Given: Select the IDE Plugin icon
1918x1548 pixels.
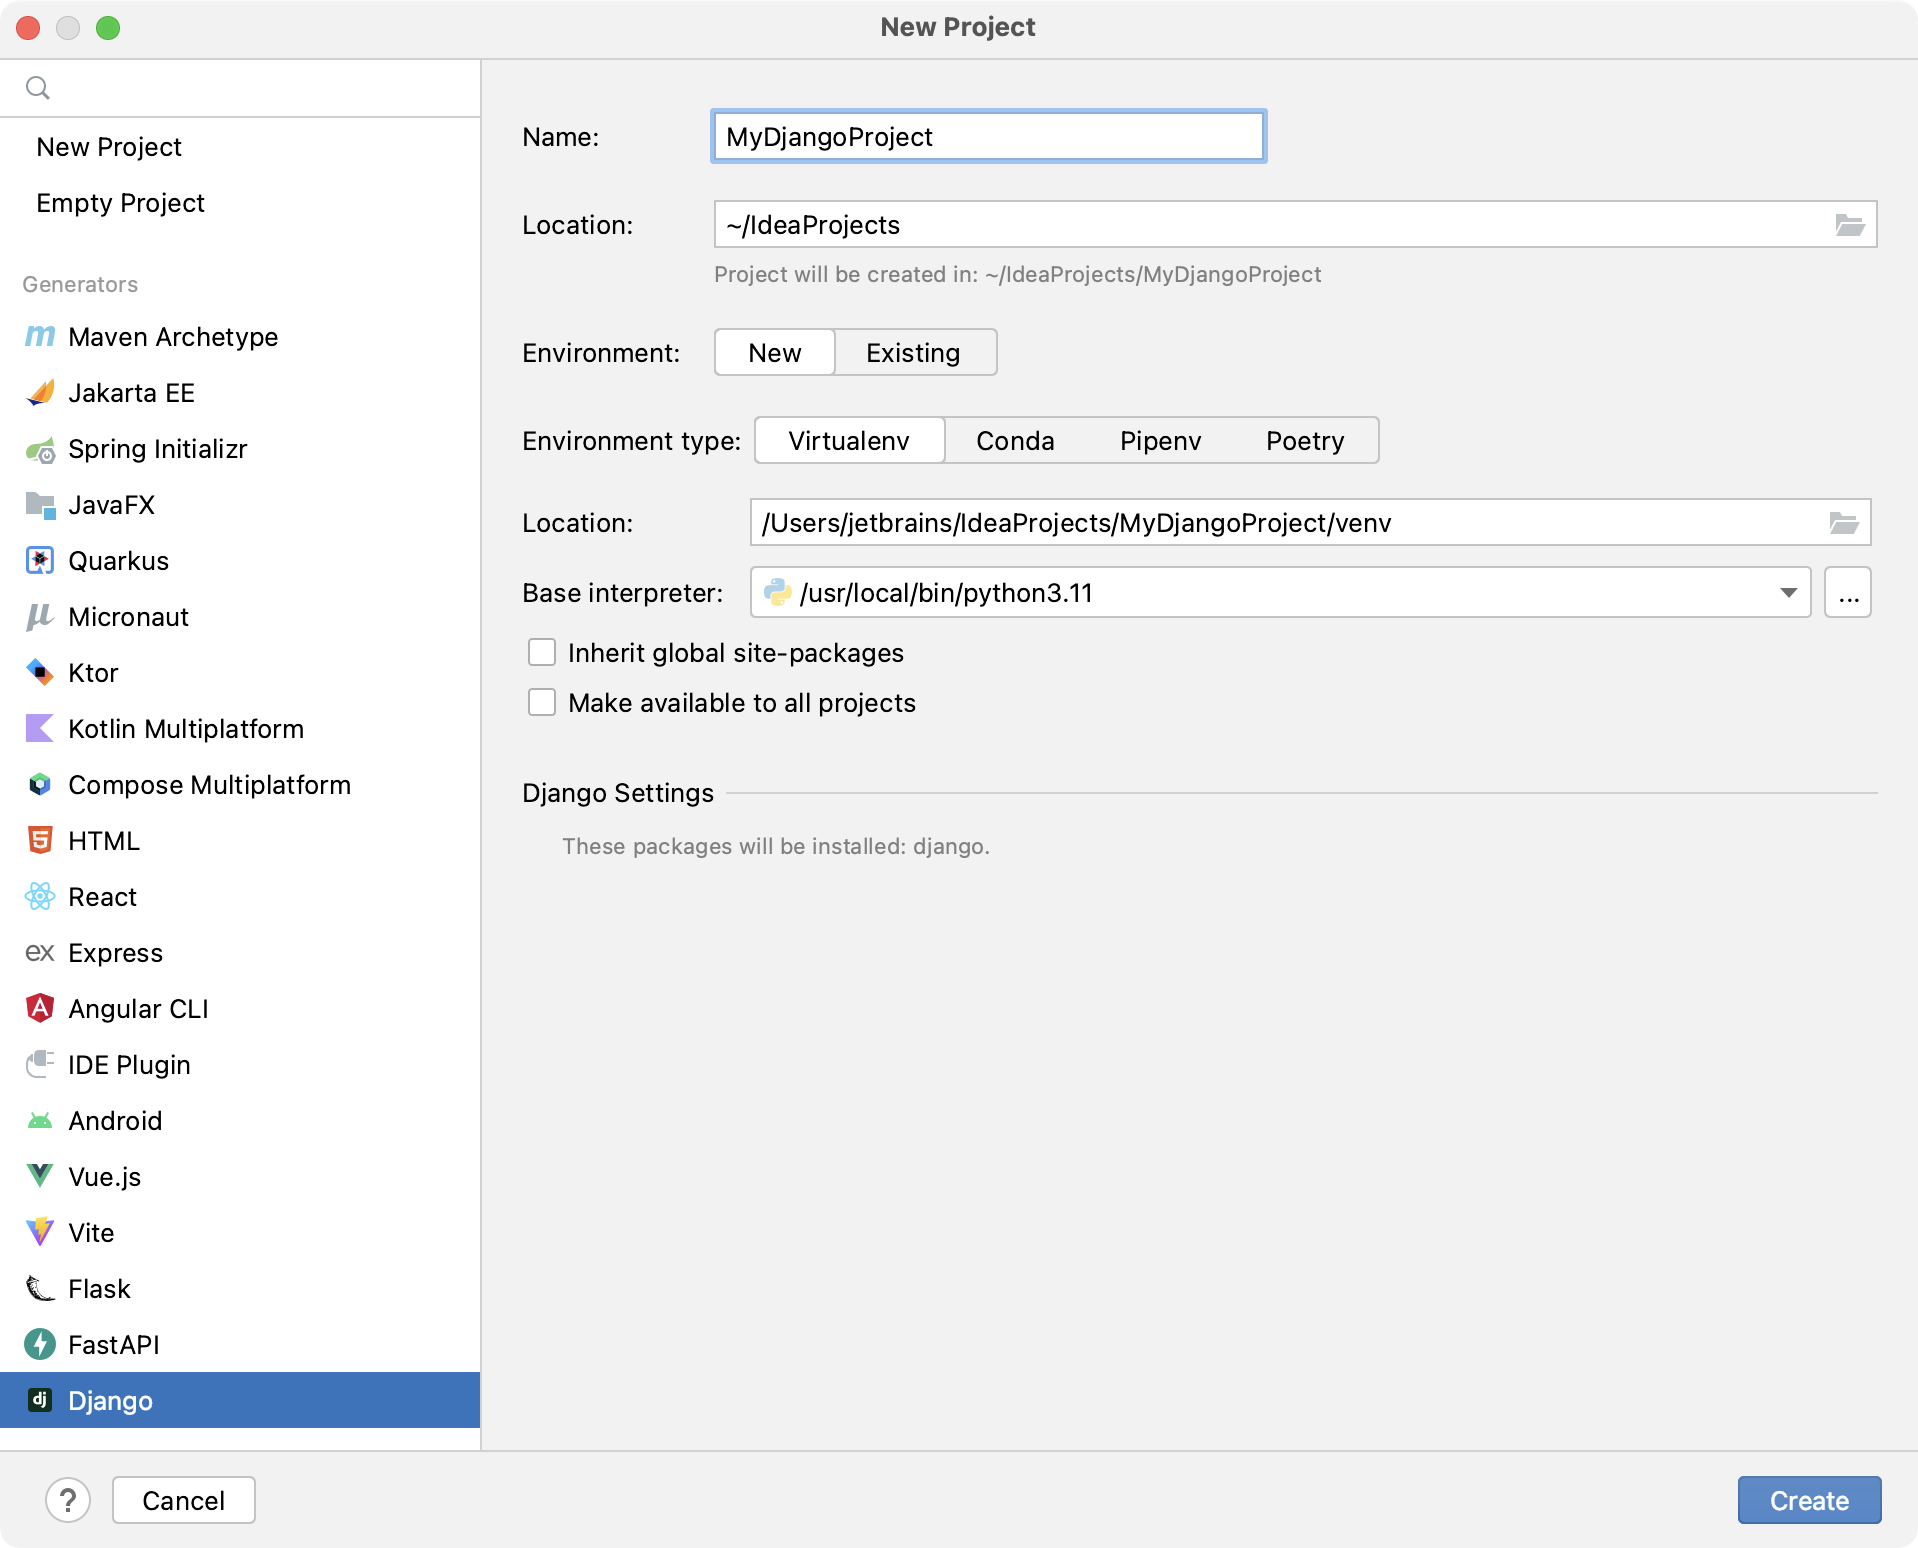Looking at the screenshot, I should click(40, 1065).
